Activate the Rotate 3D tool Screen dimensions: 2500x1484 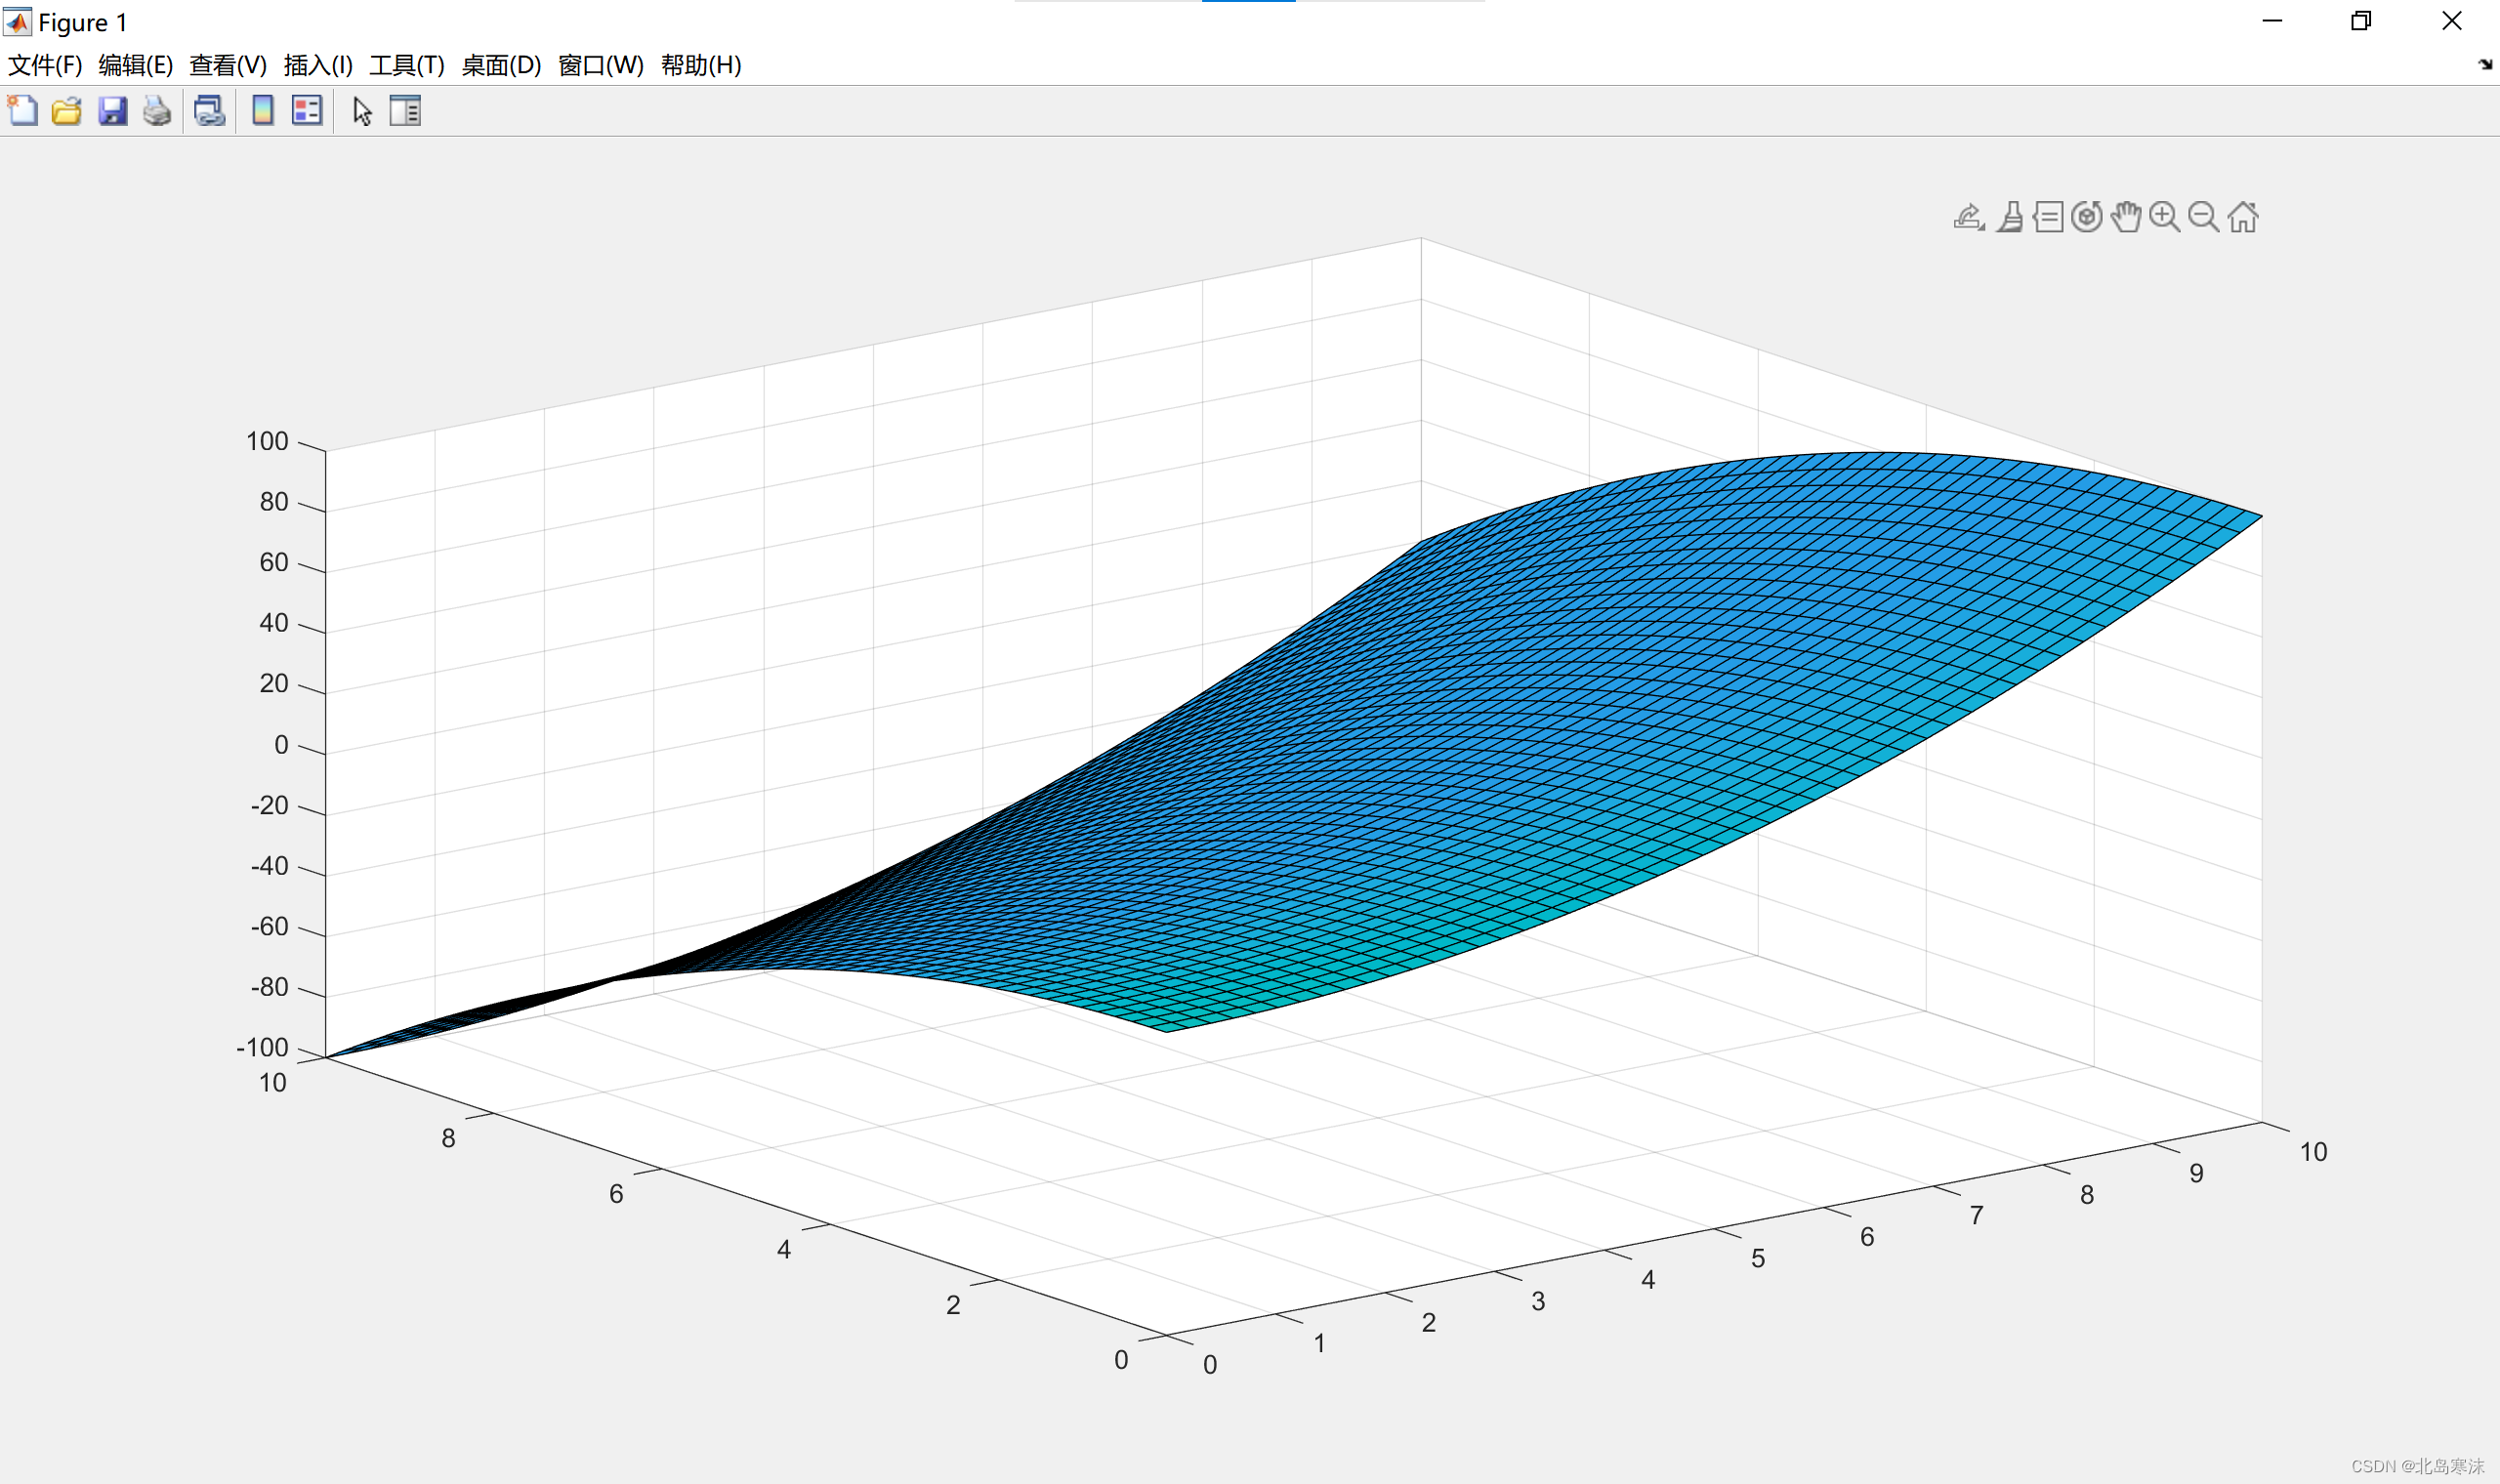coord(2087,216)
